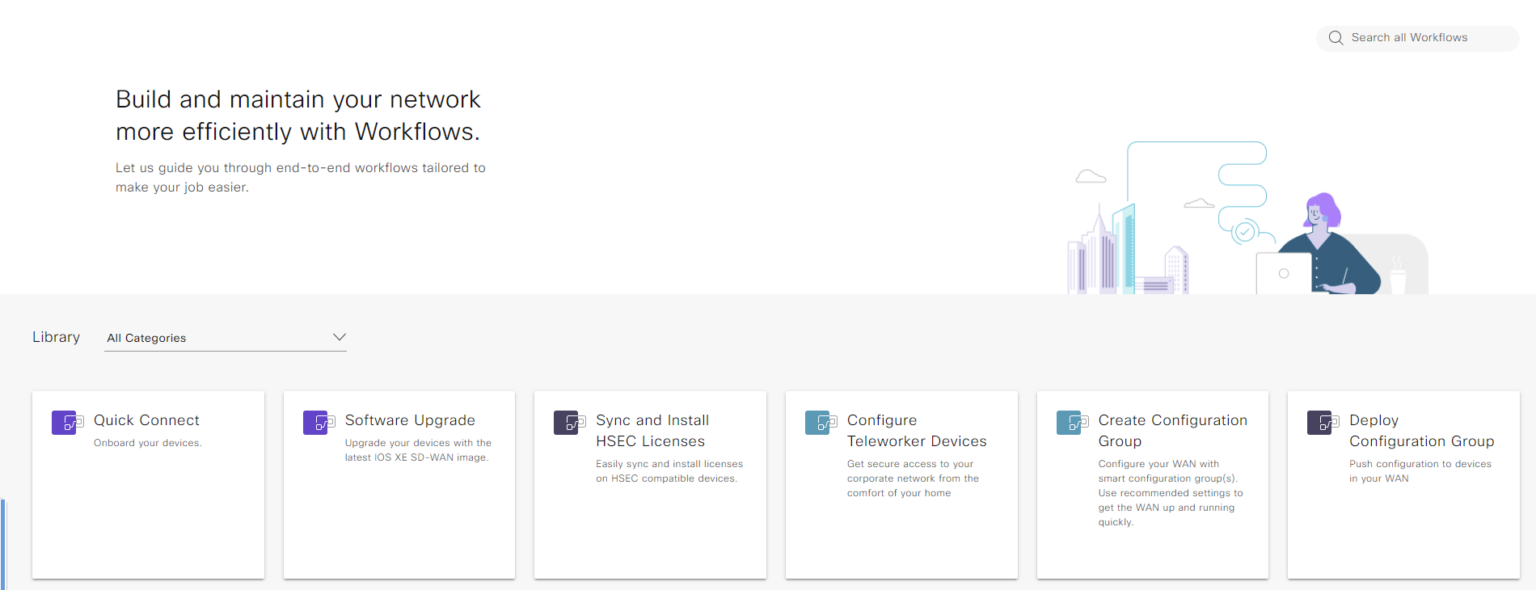
Task: Start the Configure Teleworker Devices workflow
Action: (901, 484)
